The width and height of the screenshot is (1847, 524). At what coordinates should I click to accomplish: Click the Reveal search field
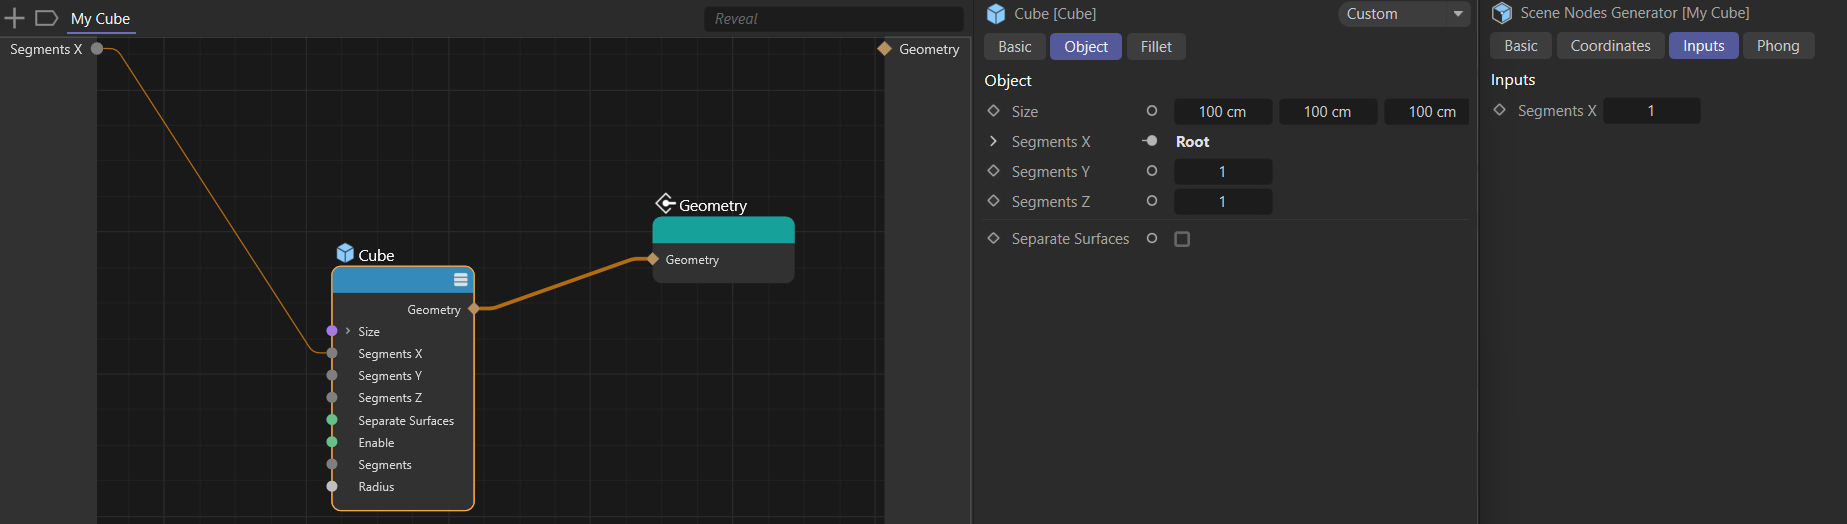coord(833,19)
